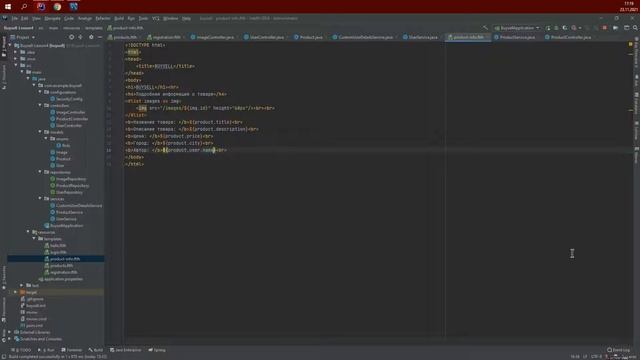Click Search Everywhere magnifier icon
The height and width of the screenshot is (360, 640).
pyautogui.click(x=636, y=28)
